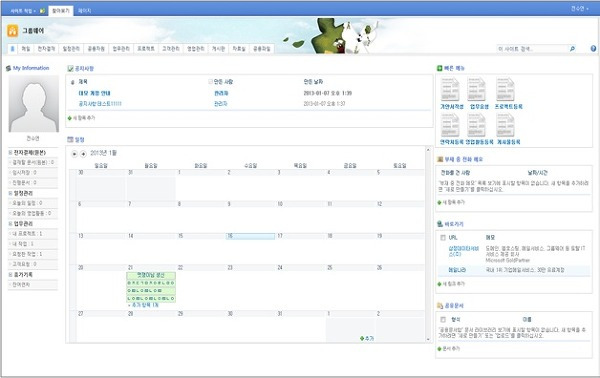Open the 메일 navigation tab

point(26,49)
